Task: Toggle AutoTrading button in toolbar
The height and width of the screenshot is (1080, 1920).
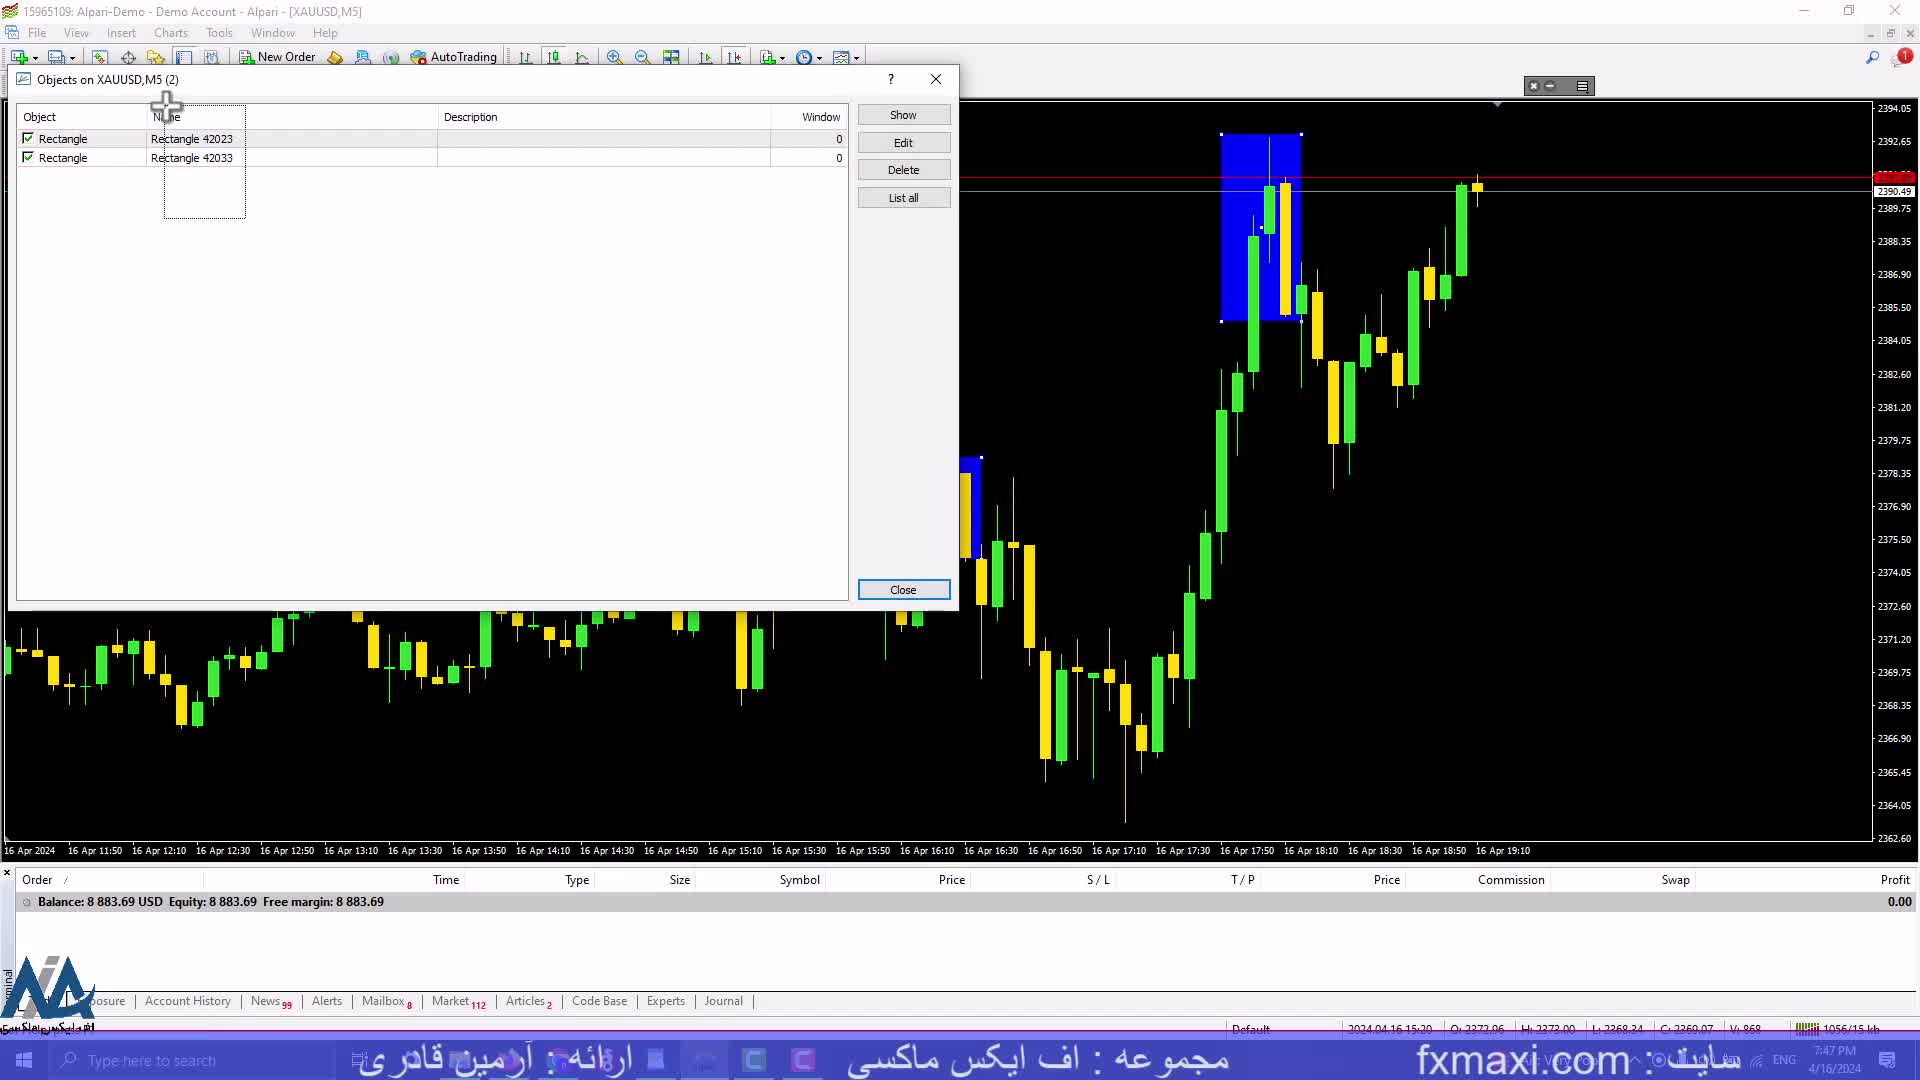Action: pyautogui.click(x=454, y=57)
